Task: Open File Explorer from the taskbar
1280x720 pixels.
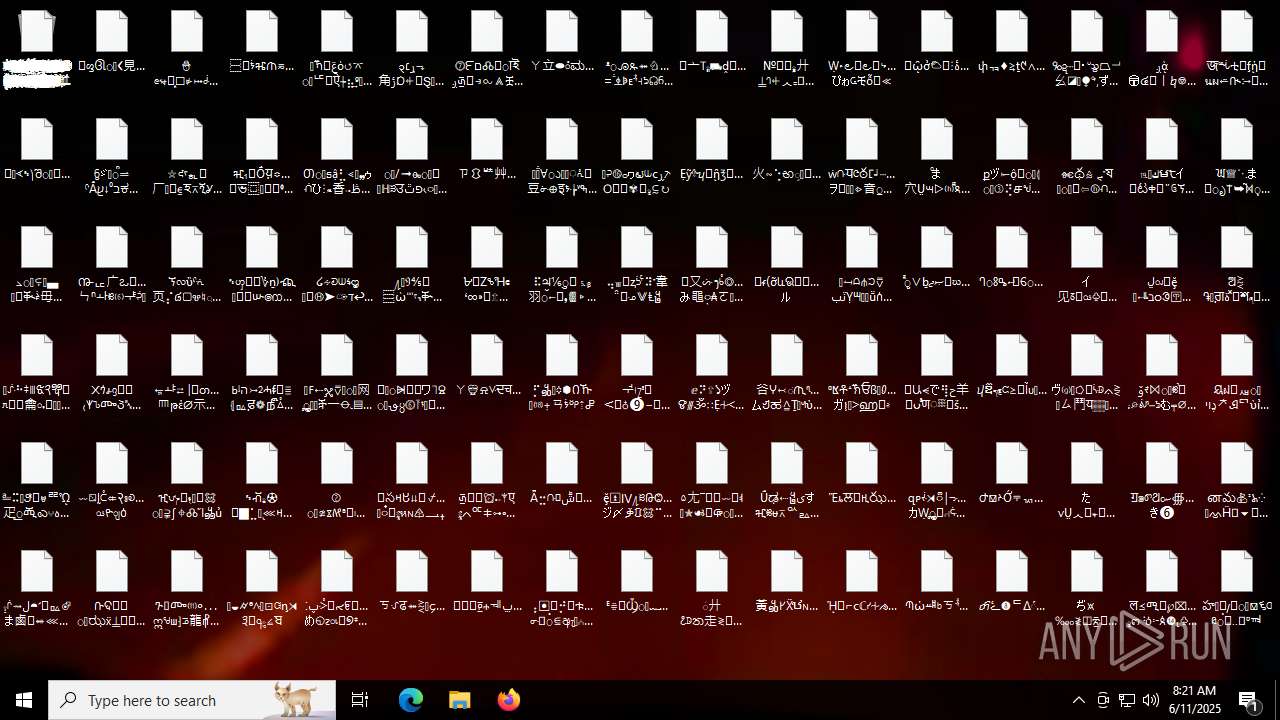Action: pyautogui.click(x=459, y=700)
